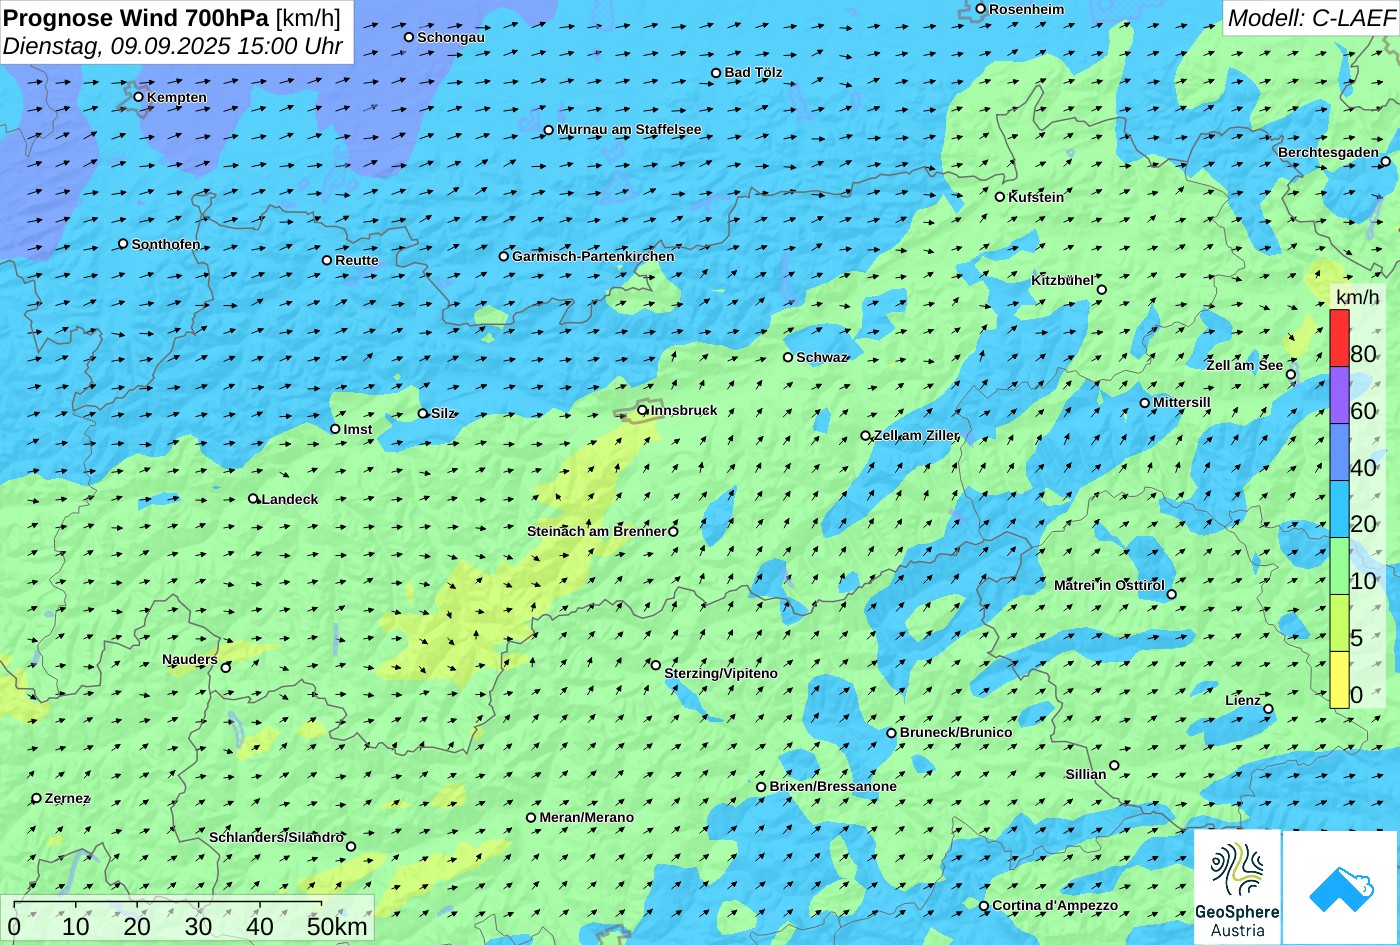Click the 'km/h' legend unit label
Screen dimensions: 1400x945
coord(1357,297)
